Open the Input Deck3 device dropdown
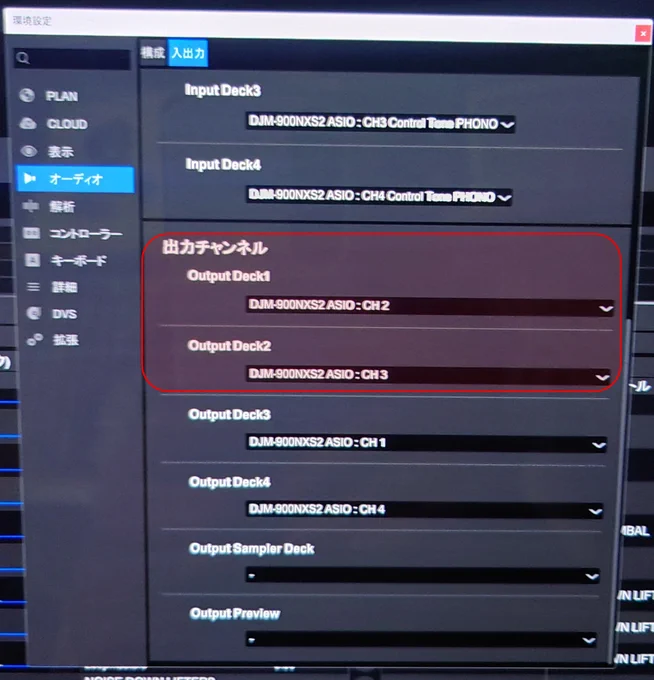The height and width of the screenshot is (680, 654). coord(380,123)
